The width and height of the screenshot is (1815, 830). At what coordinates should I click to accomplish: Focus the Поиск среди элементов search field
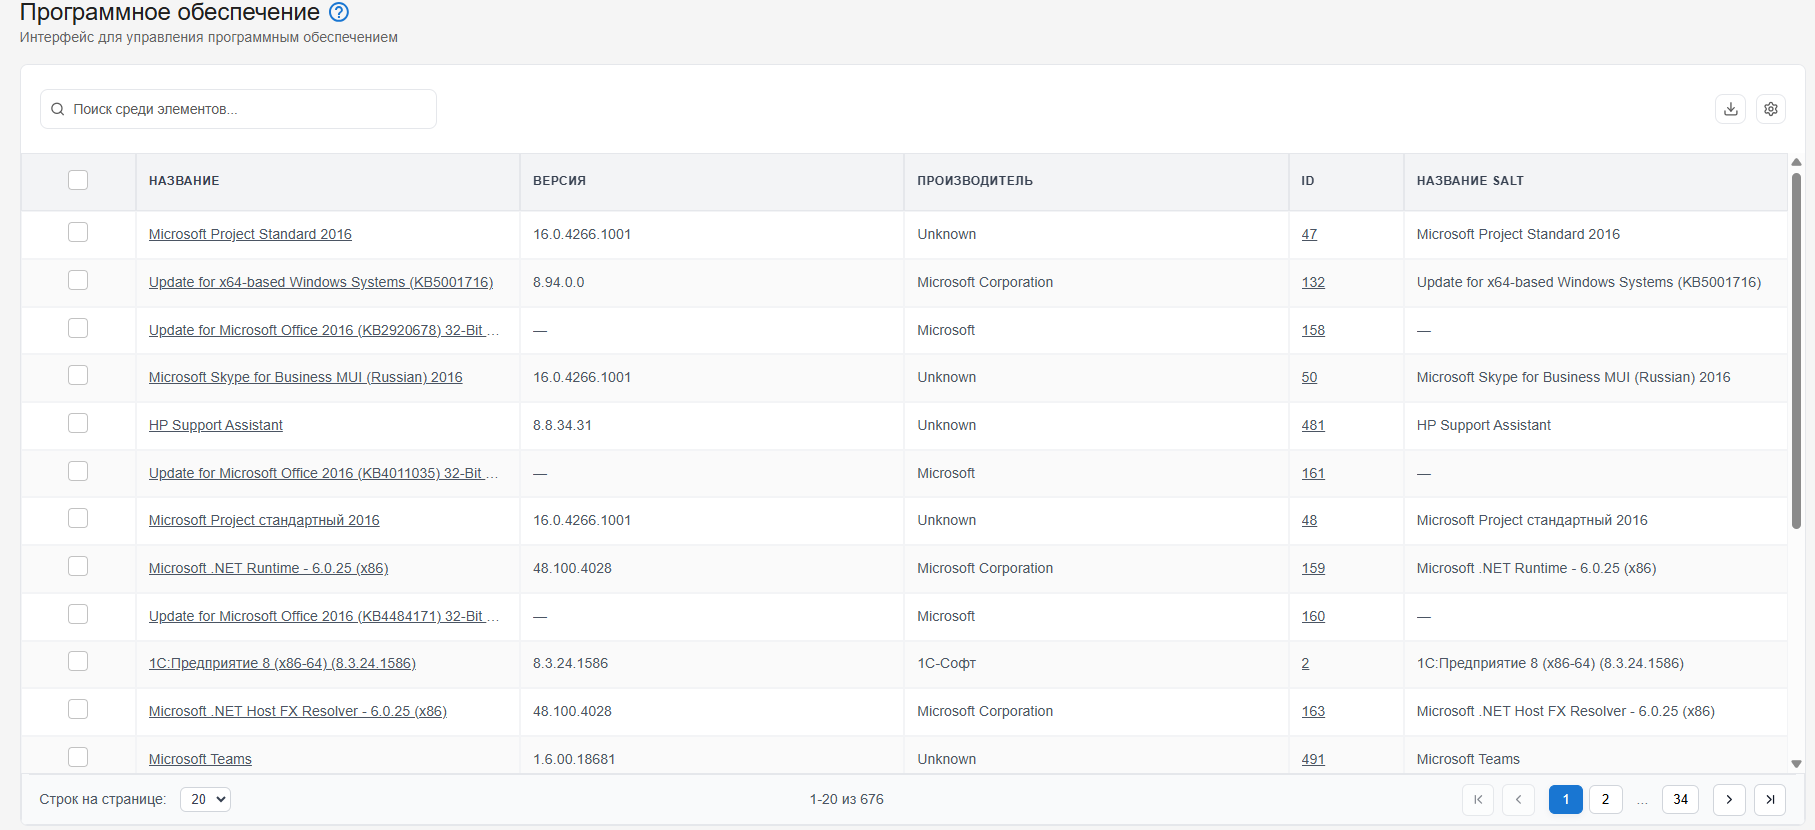point(238,109)
